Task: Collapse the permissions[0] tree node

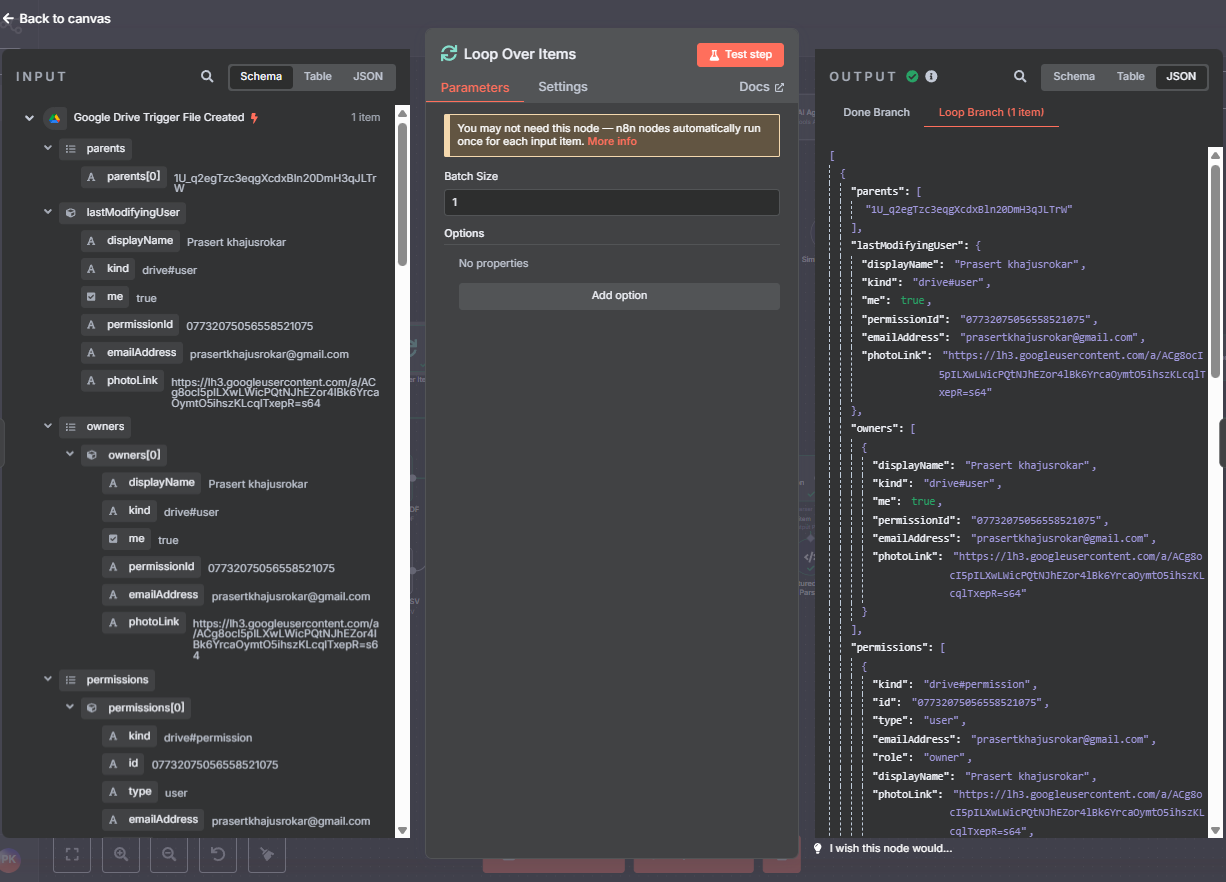Action: (70, 708)
